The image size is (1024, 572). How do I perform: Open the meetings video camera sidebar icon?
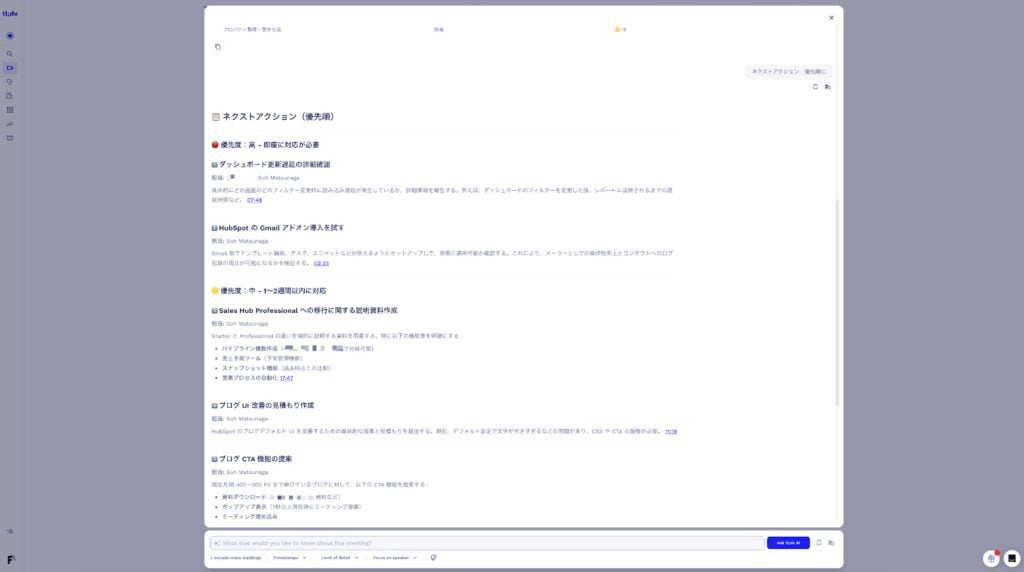click(10, 68)
